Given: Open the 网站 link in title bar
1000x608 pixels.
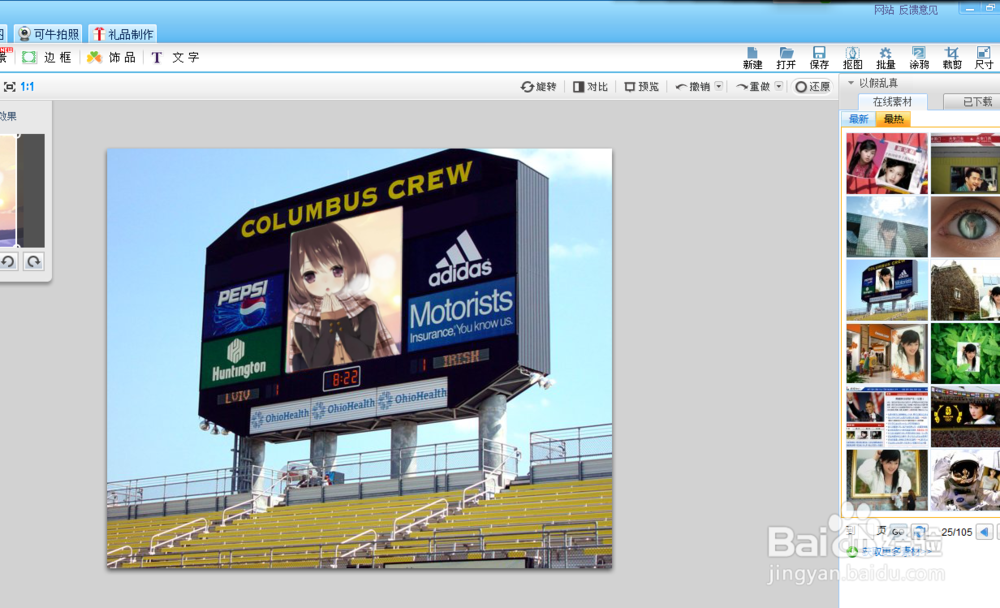Looking at the screenshot, I should point(883,10).
